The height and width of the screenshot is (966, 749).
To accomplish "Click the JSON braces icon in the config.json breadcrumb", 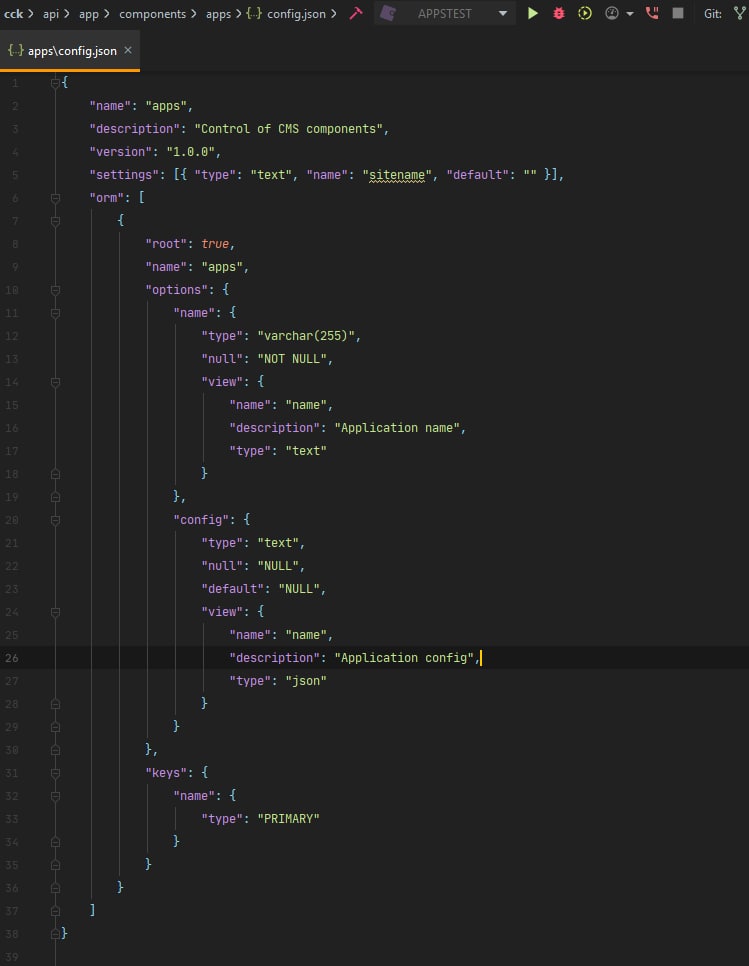I will (x=254, y=13).
